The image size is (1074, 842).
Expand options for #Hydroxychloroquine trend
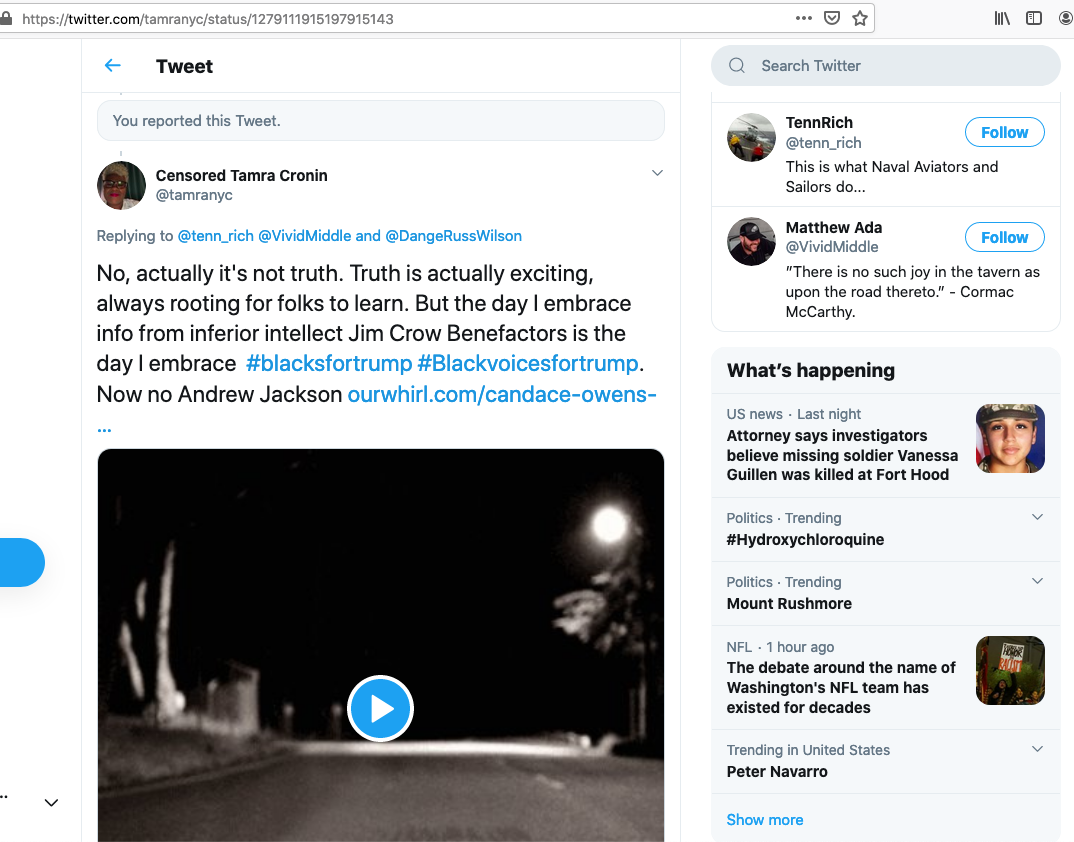(1037, 517)
